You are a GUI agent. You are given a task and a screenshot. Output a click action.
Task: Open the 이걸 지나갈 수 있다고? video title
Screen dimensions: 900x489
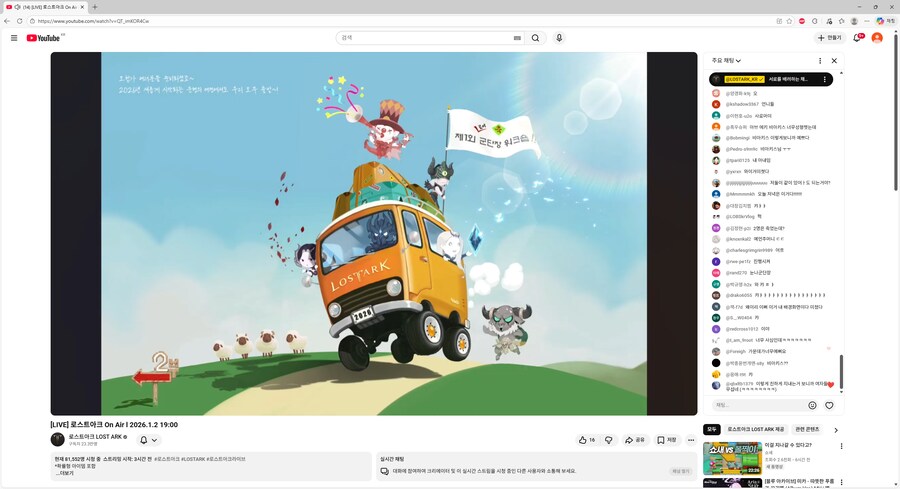point(788,445)
